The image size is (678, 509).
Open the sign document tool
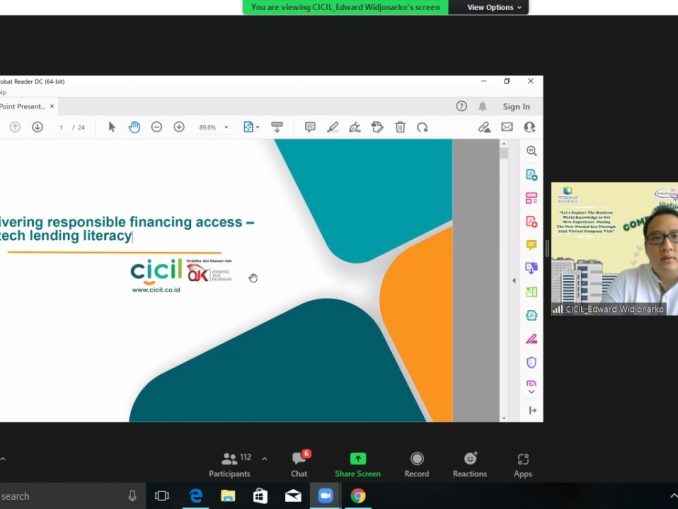tap(355, 127)
